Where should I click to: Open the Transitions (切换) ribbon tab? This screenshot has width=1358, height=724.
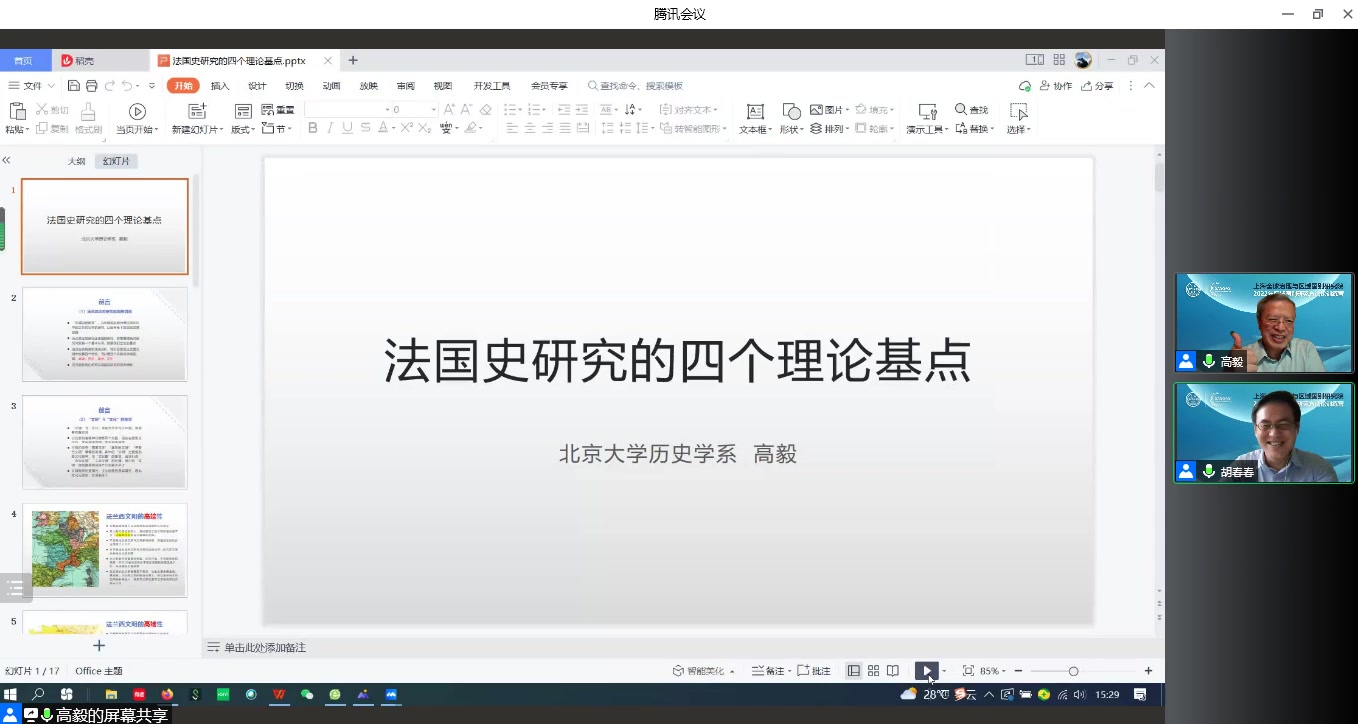point(294,86)
